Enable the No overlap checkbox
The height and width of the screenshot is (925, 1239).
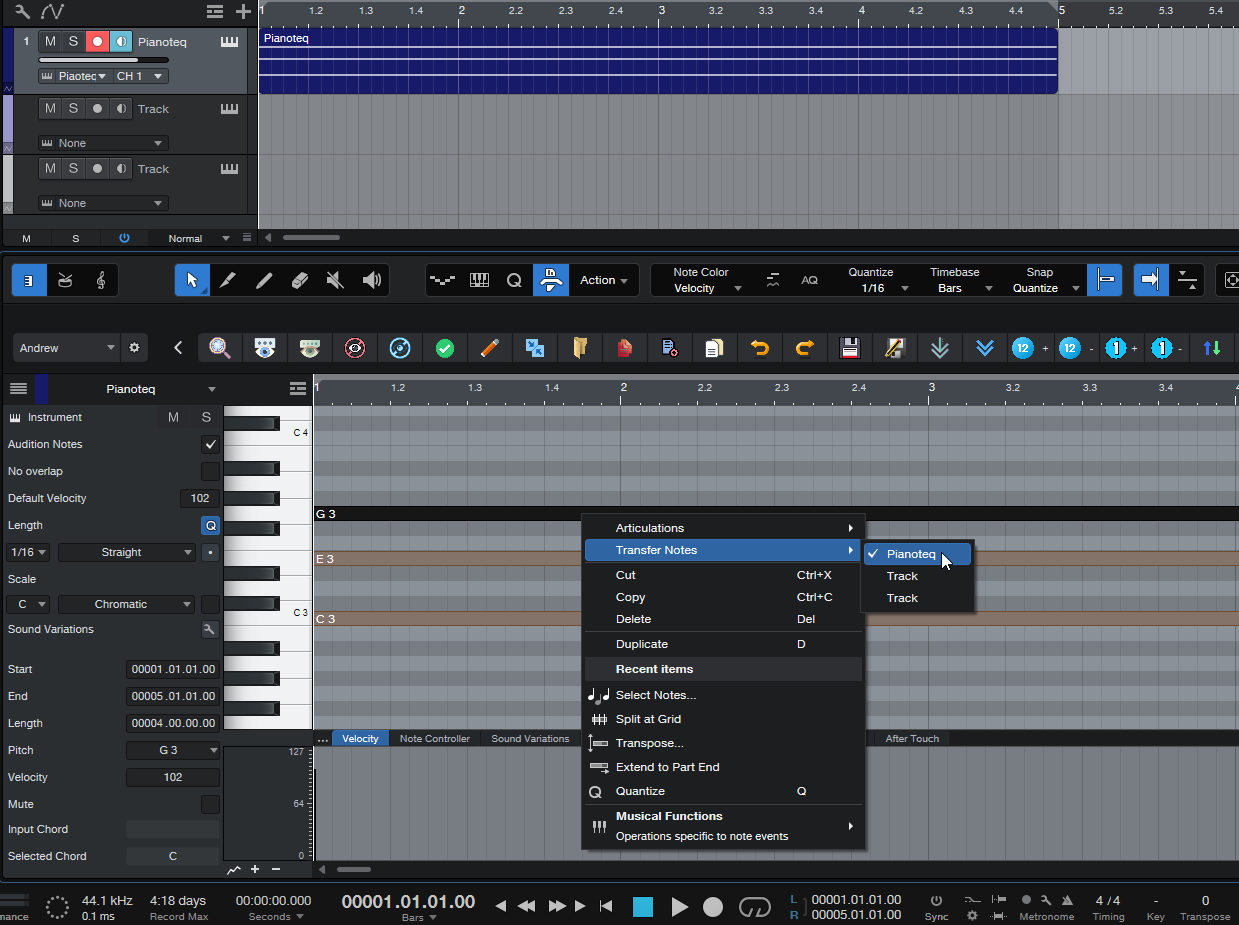(x=210, y=471)
